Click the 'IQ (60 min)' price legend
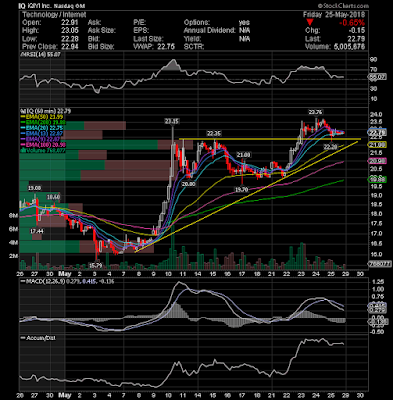The width and height of the screenshot is (393, 400). (46, 111)
